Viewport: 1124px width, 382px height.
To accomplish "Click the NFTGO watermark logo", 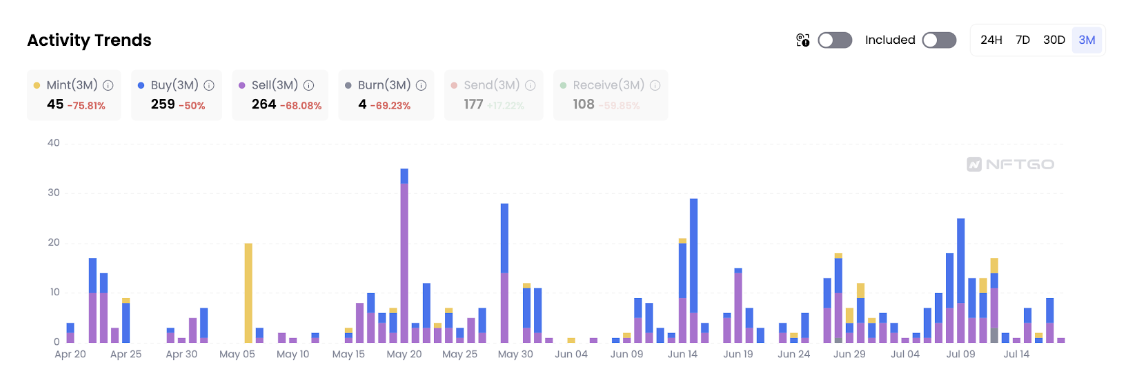I will coord(1011,165).
